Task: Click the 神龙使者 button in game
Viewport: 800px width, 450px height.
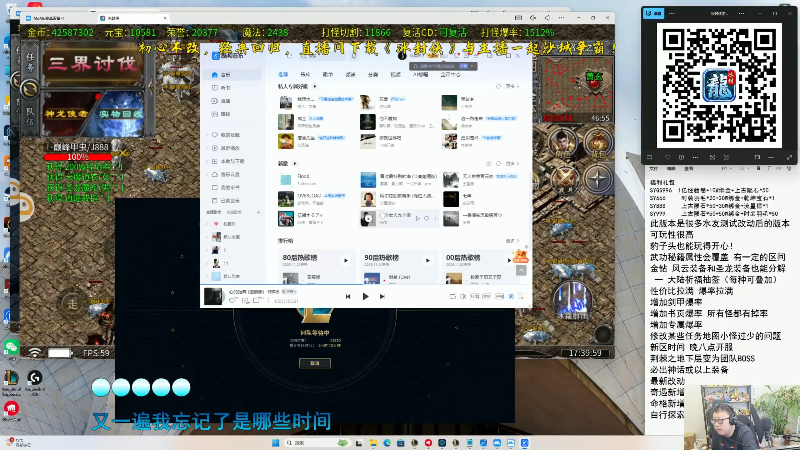Action: point(67,113)
